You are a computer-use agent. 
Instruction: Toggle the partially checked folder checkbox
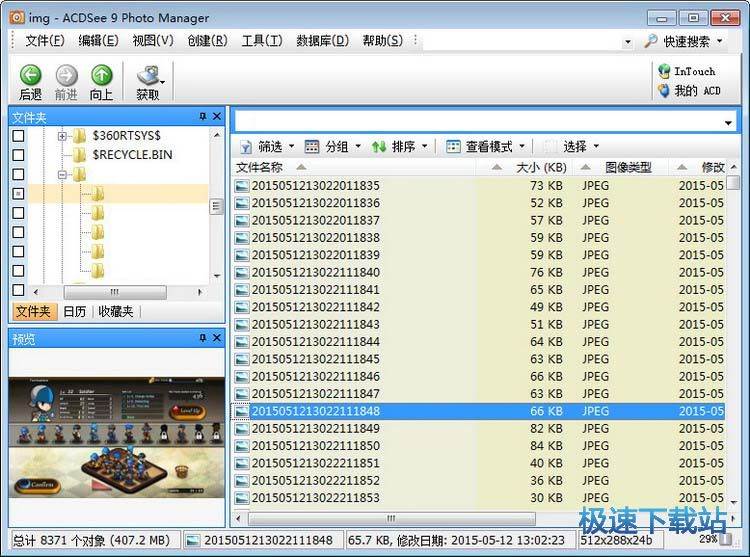coord(18,193)
